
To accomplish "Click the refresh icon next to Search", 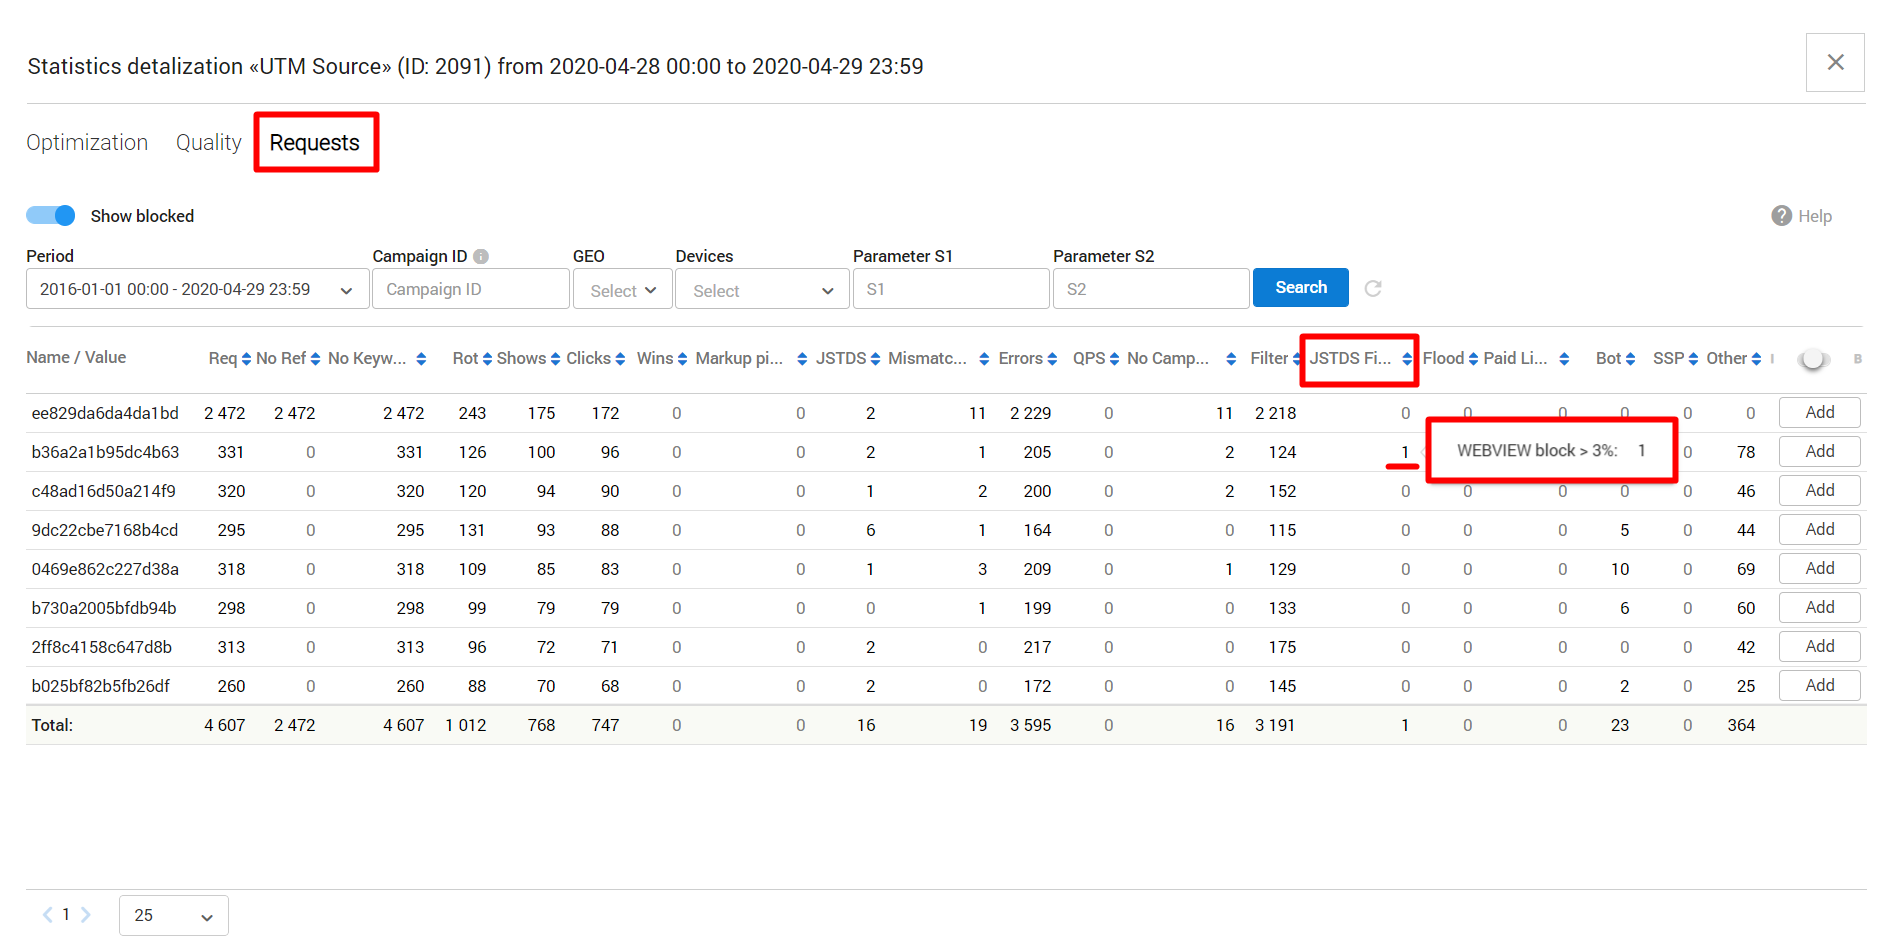I will 1373,288.
